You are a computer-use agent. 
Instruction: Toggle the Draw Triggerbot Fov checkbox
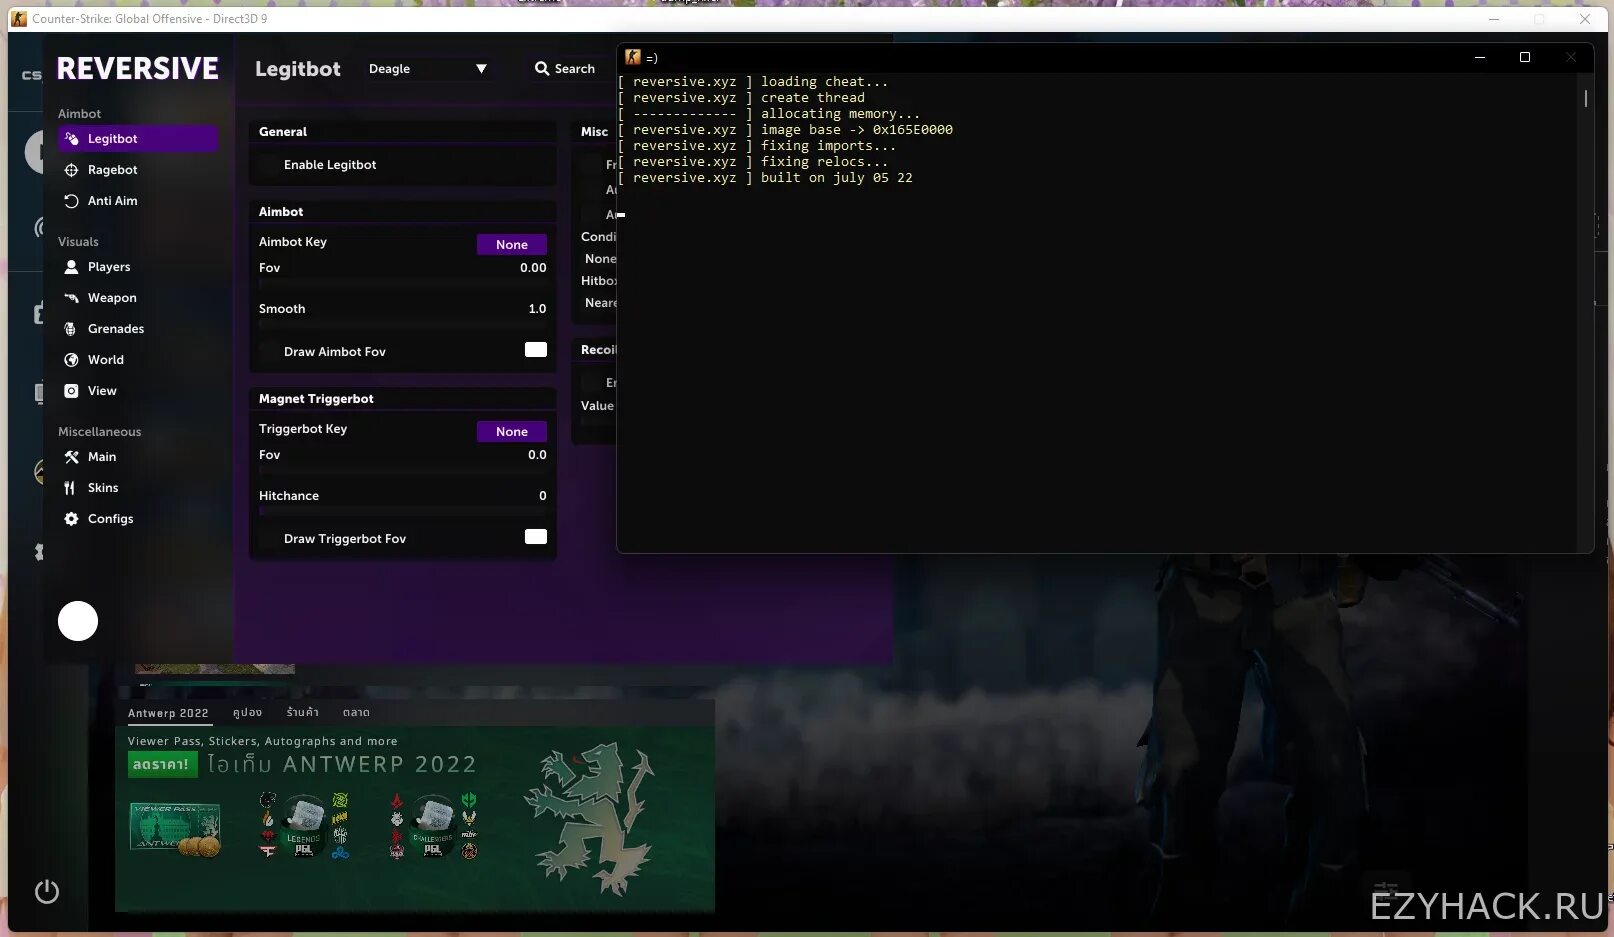(x=270, y=539)
